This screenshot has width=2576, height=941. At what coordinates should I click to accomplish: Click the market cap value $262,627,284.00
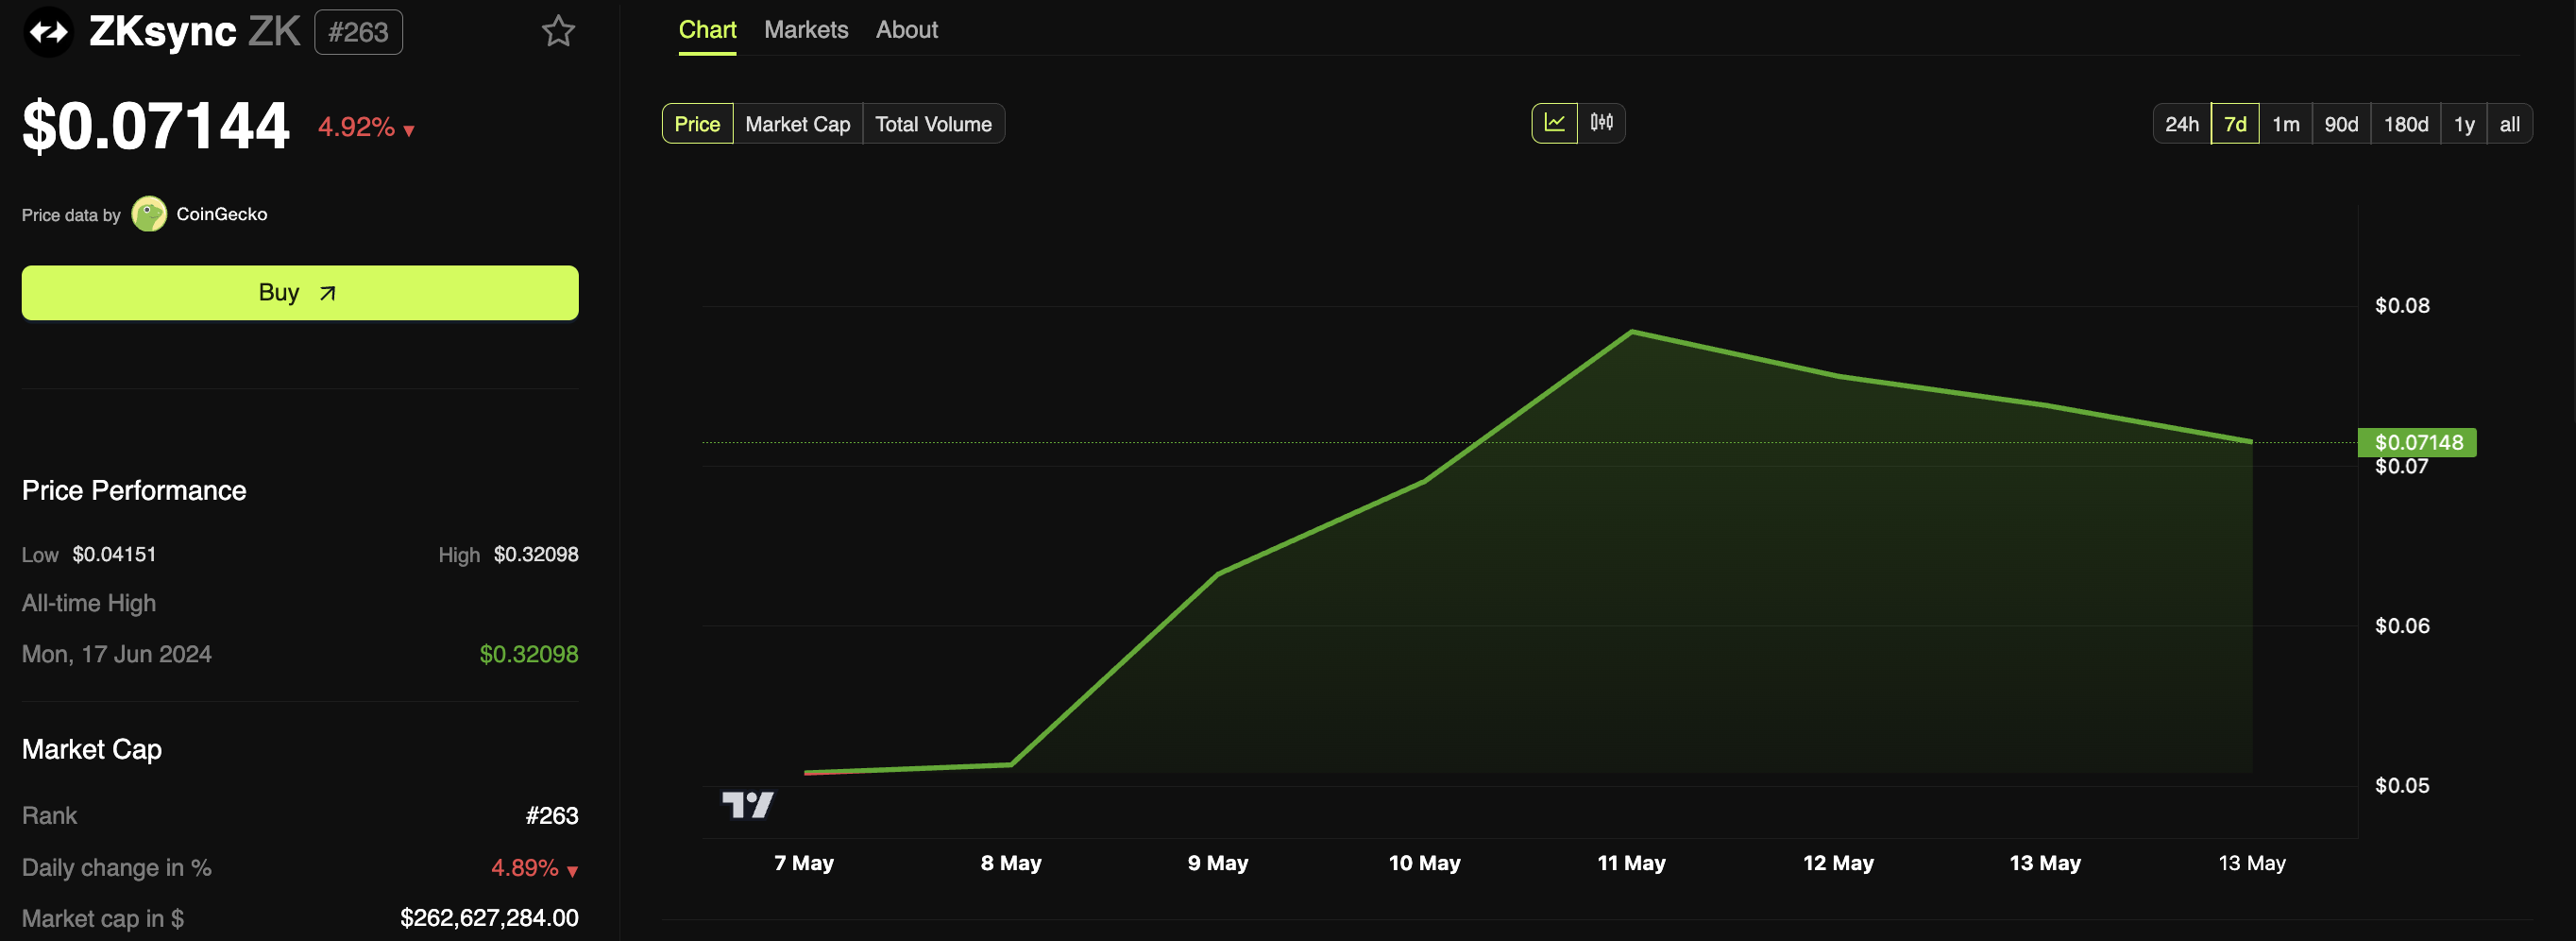click(489, 917)
